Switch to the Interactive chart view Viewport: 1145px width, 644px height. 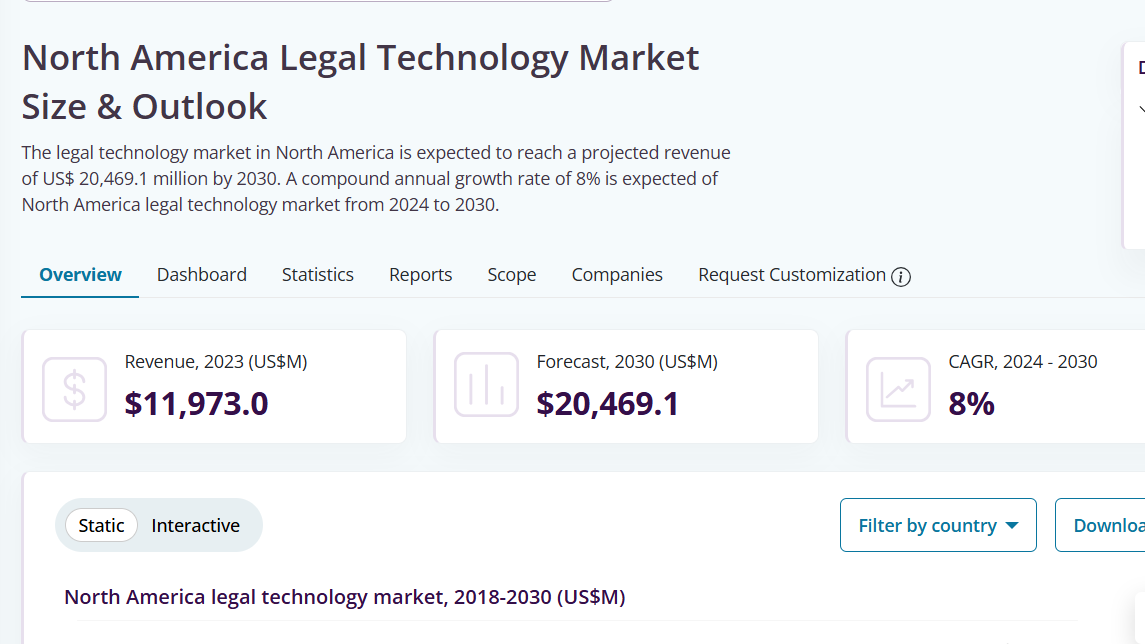195,525
